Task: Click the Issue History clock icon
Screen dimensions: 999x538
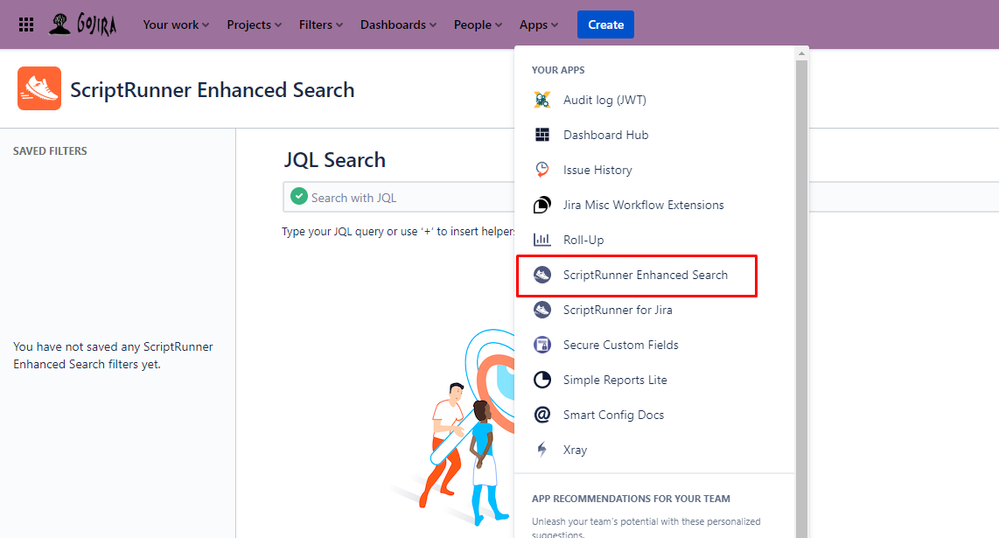Action: [542, 170]
